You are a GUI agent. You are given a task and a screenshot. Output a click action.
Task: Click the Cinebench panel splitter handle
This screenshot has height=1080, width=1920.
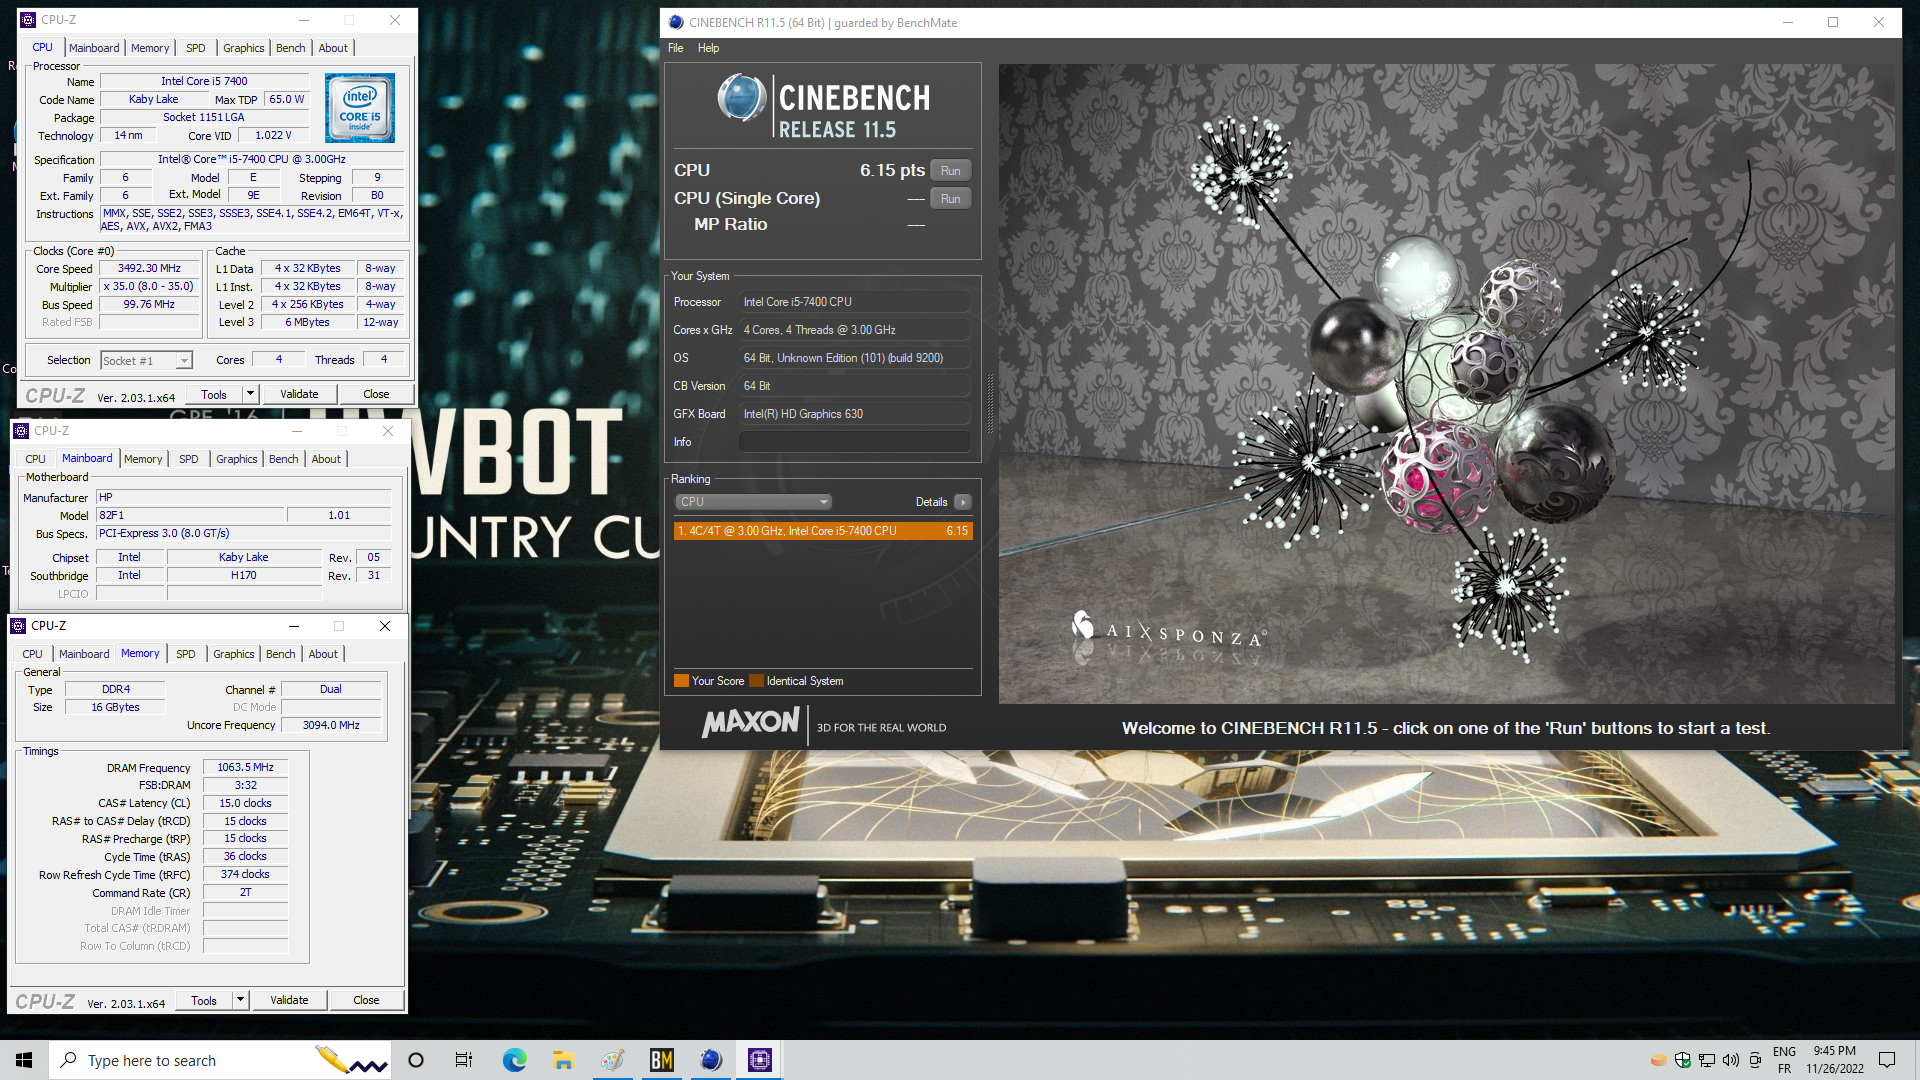[990, 403]
